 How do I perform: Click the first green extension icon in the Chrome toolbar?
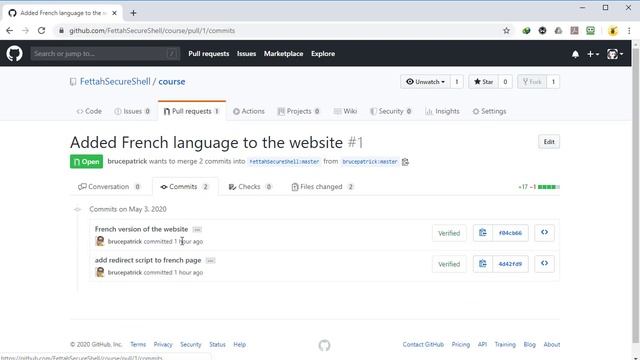[x=526, y=31]
